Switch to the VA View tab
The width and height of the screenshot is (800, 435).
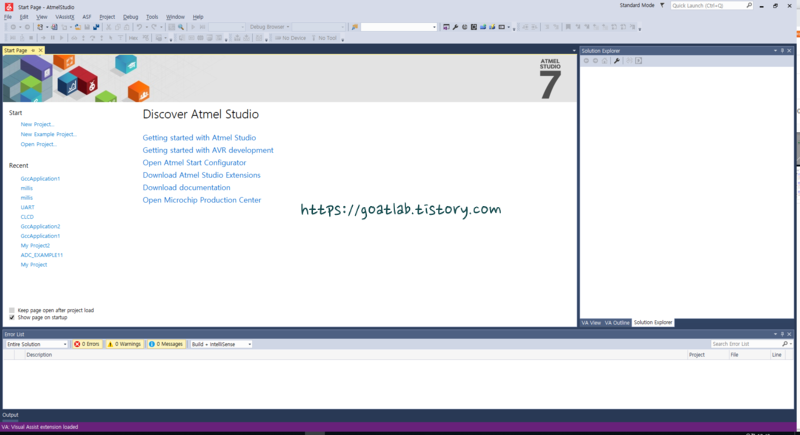click(591, 322)
